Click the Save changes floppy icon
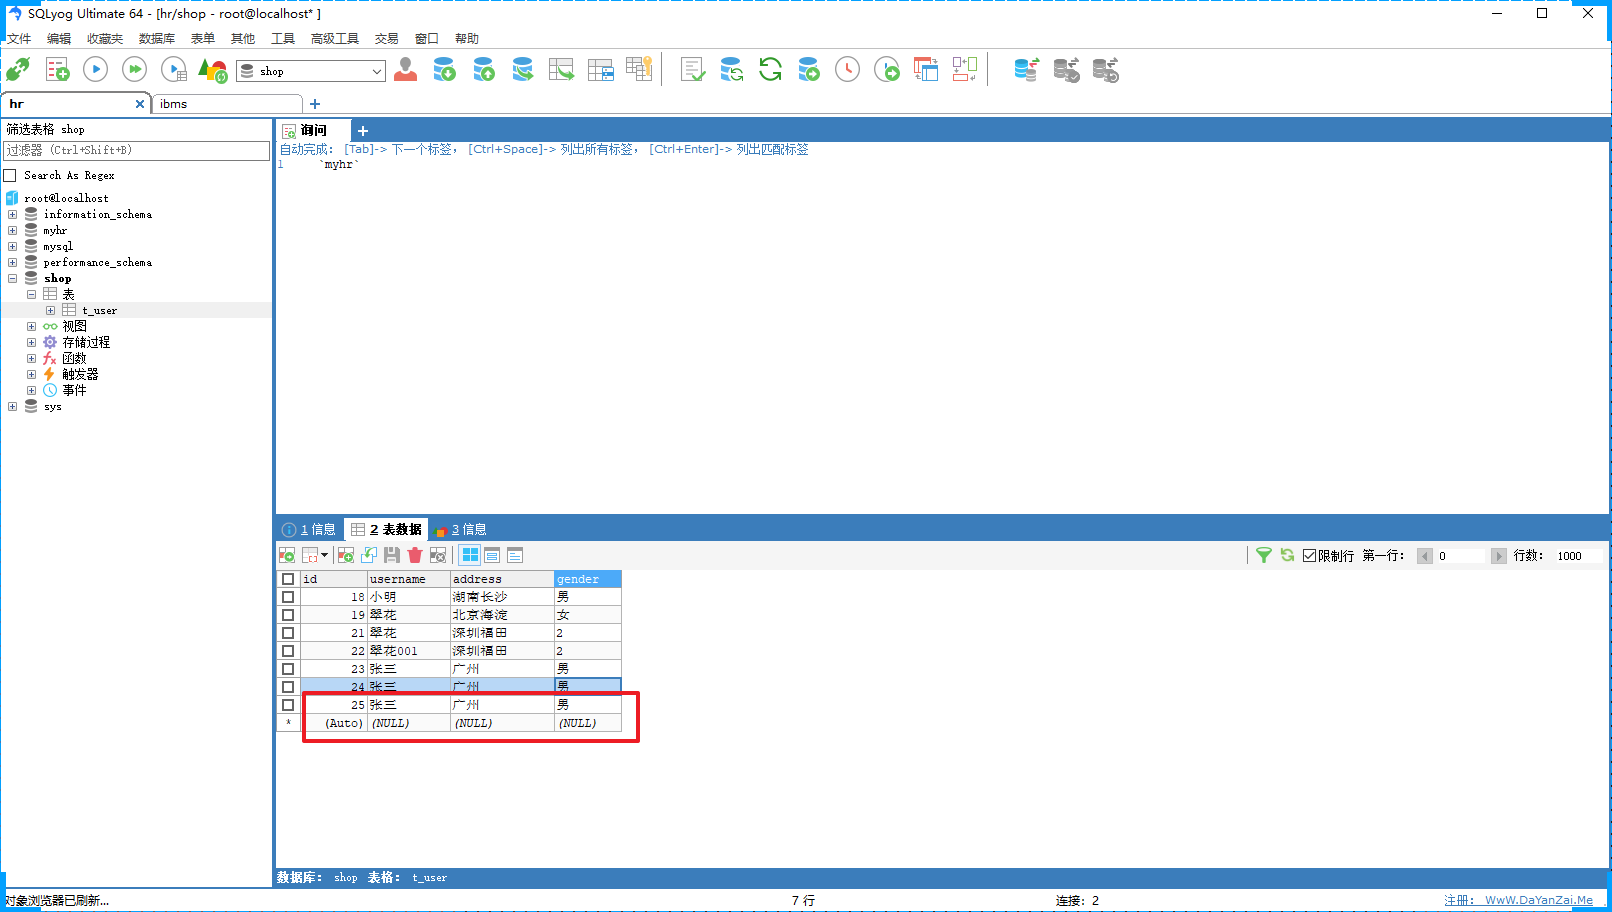The height and width of the screenshot is (912, 1612). [x=392, y=555]
